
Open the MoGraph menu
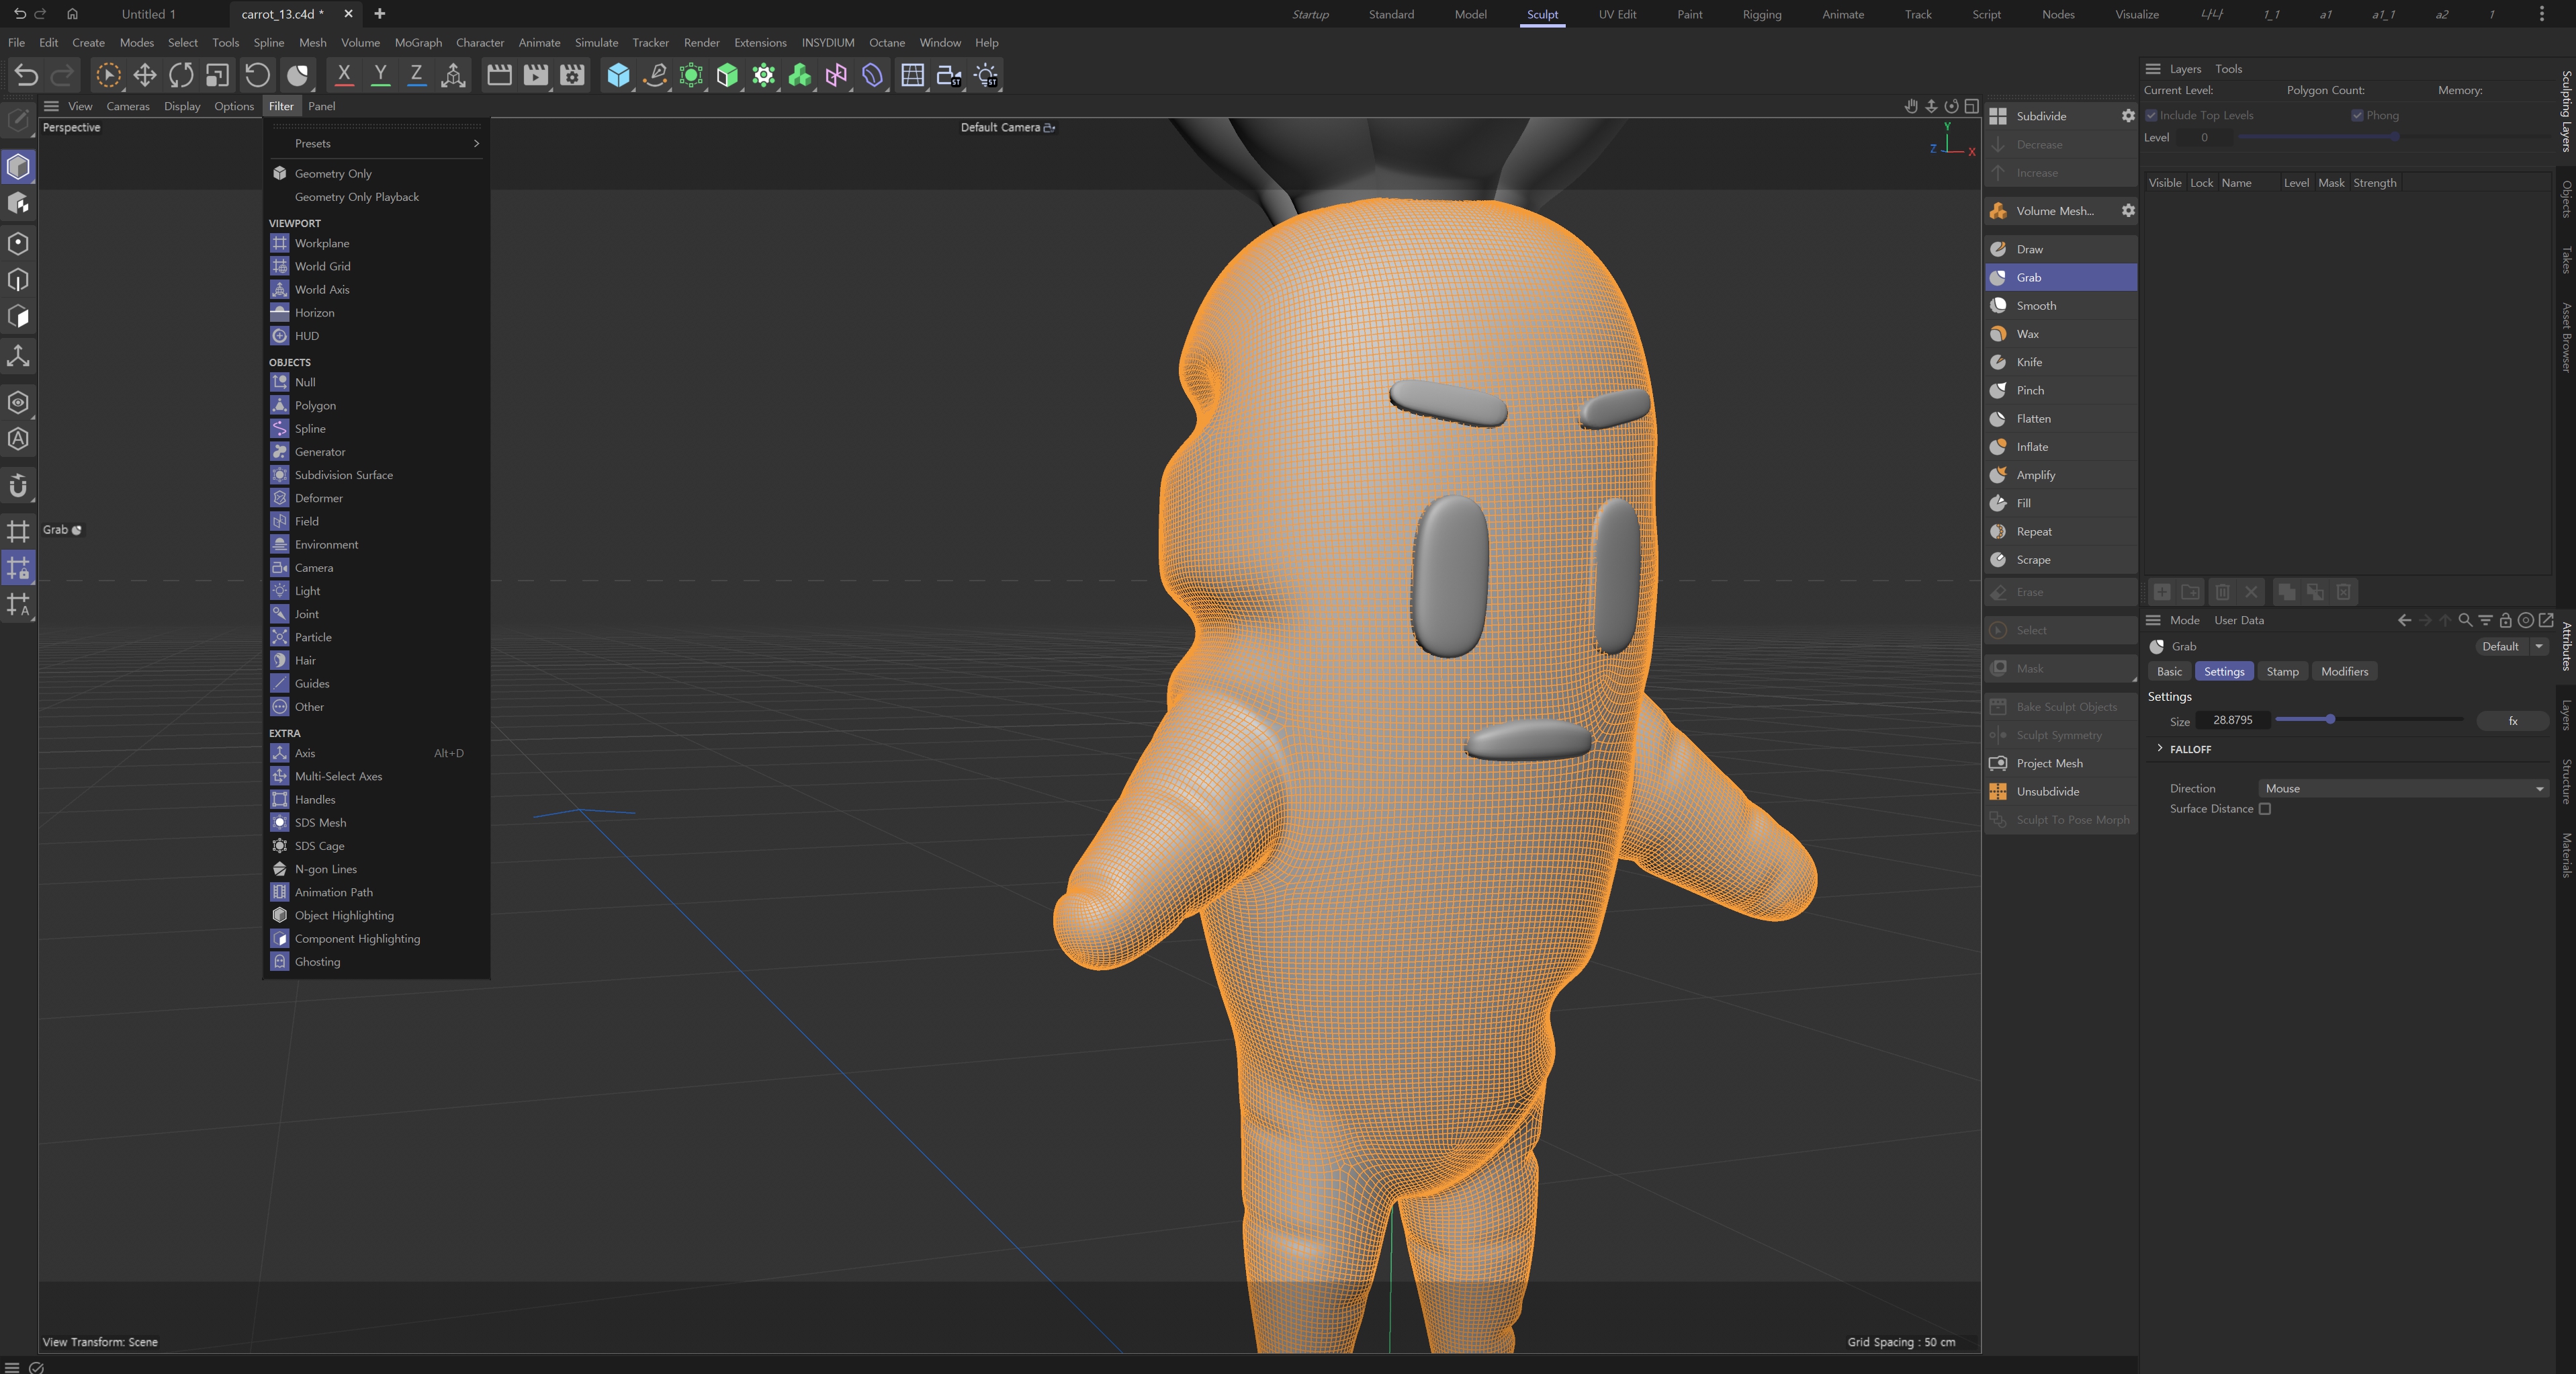point(418,43)
